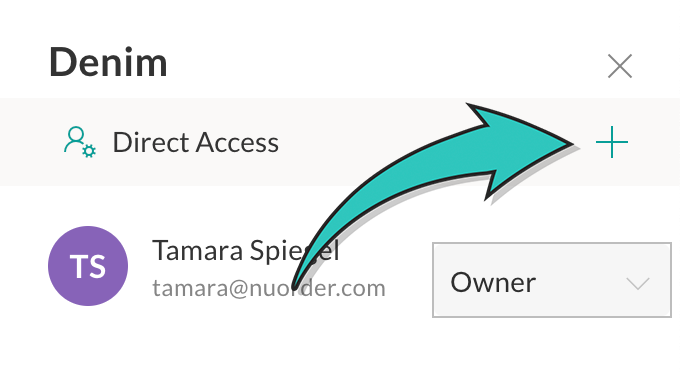Click the chevron arrow in Owner box
680x374 pixels.
pyautogui.click(x=638, y=283)
